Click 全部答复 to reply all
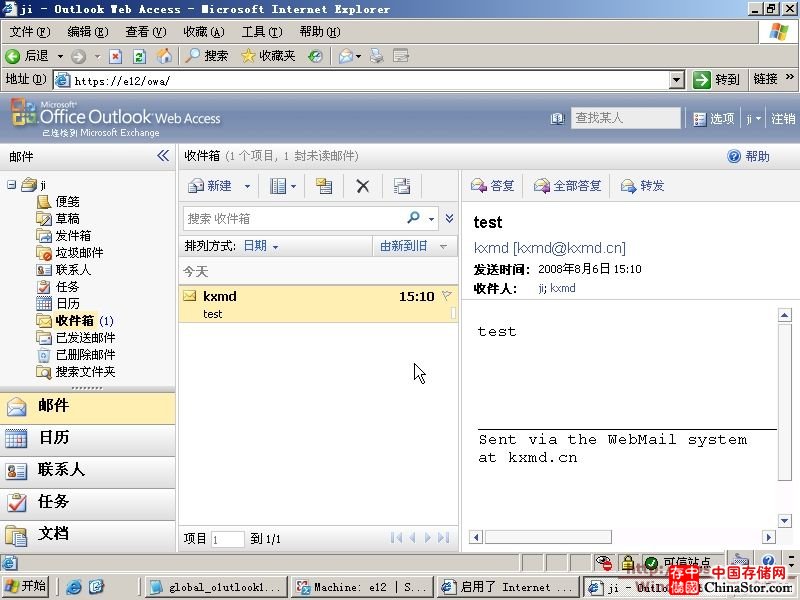This screenshot has height=600, width=800. click(x=567, y=186)
